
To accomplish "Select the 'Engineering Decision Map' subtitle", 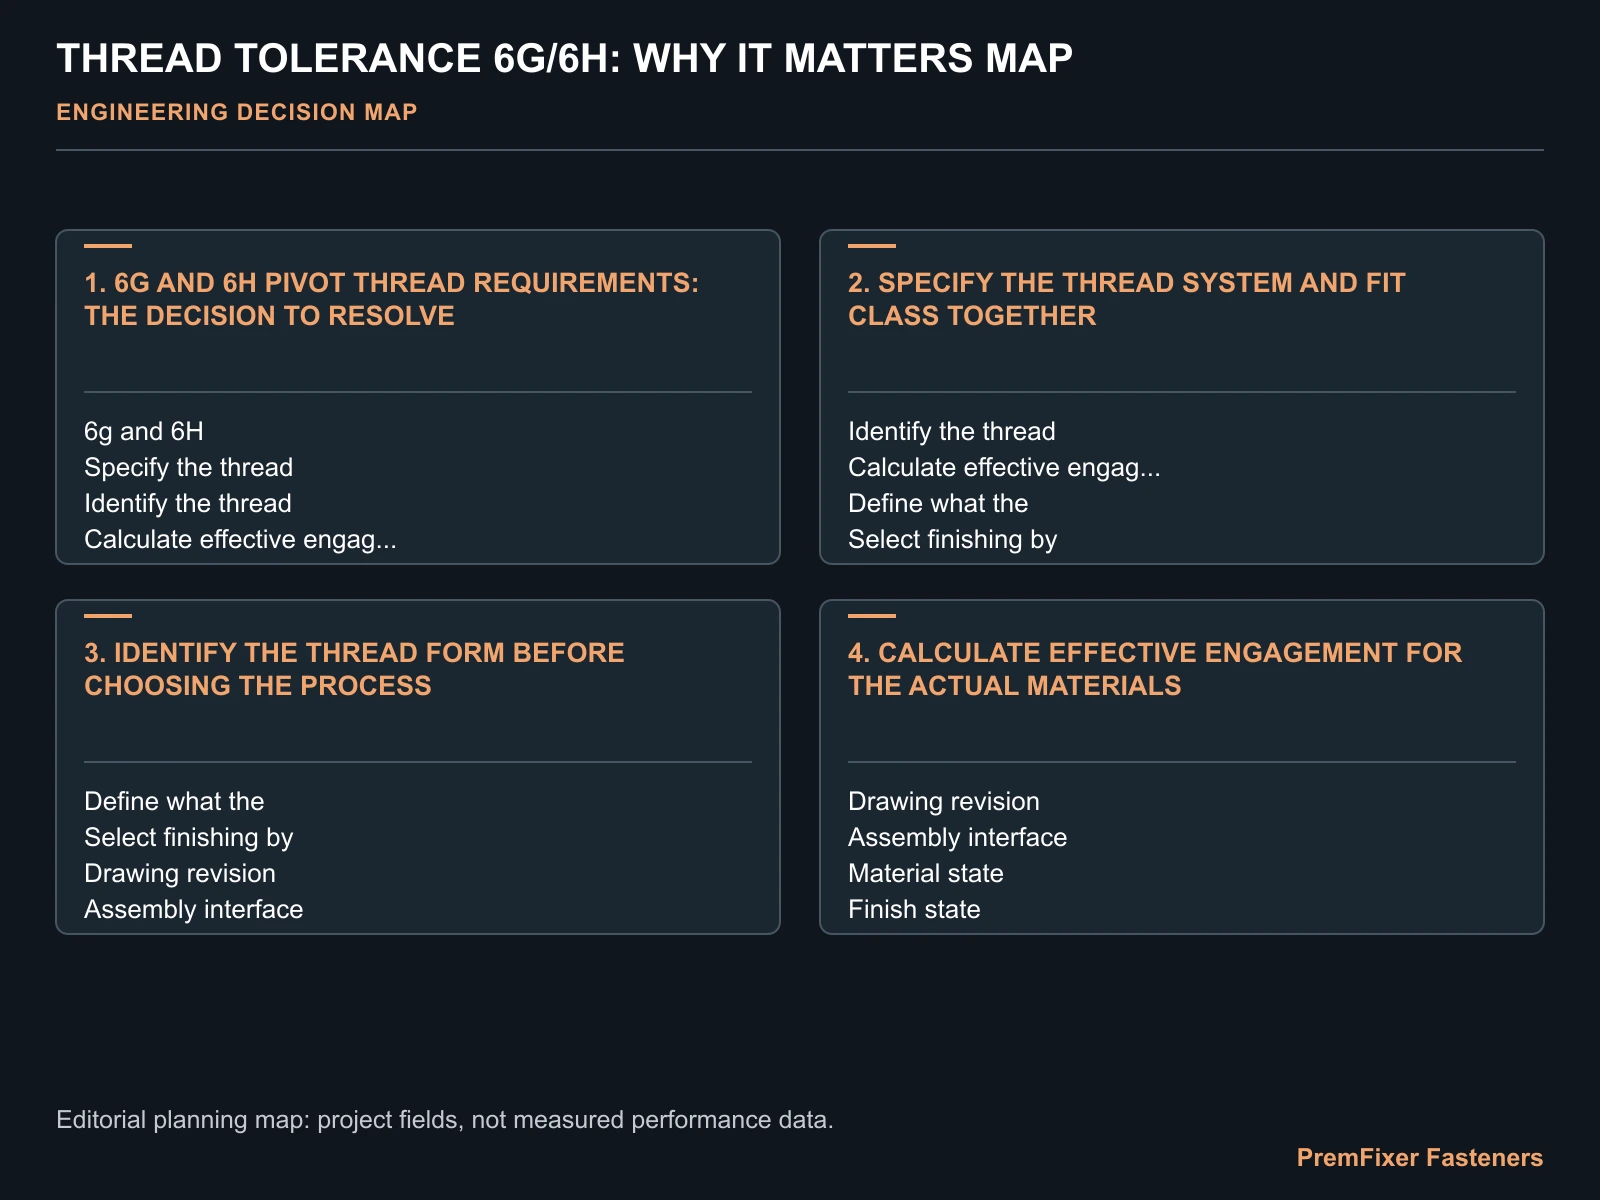I will pyautogui.click(x=237, y=112).
